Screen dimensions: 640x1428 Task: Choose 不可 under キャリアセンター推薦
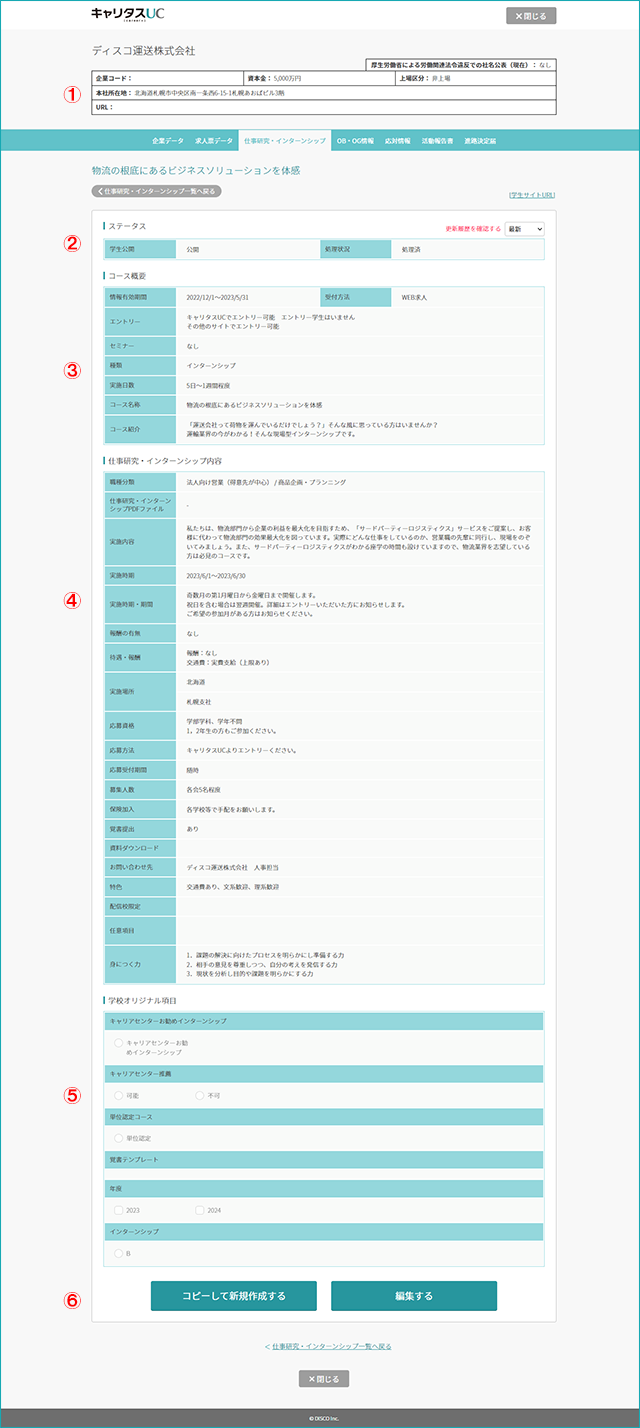click(200, 1095)
